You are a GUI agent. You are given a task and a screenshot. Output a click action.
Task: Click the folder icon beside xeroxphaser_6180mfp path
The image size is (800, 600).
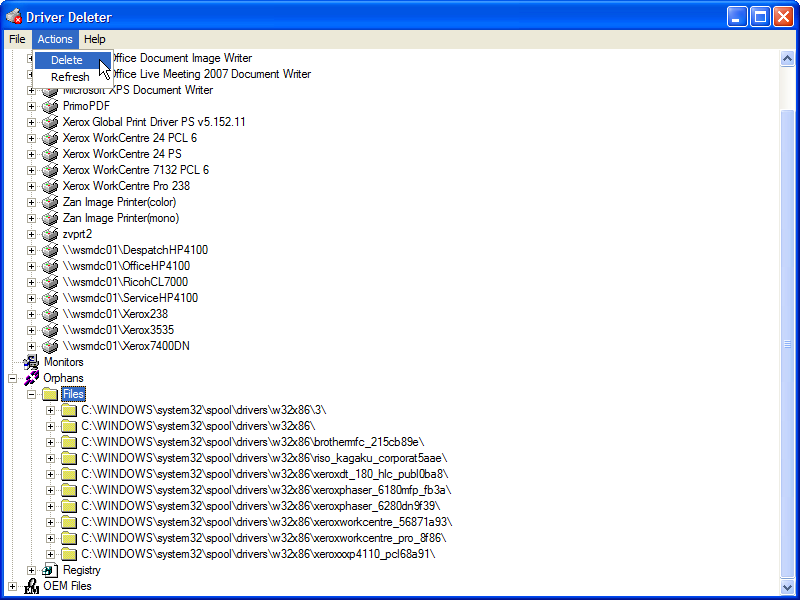pos(67,489)
